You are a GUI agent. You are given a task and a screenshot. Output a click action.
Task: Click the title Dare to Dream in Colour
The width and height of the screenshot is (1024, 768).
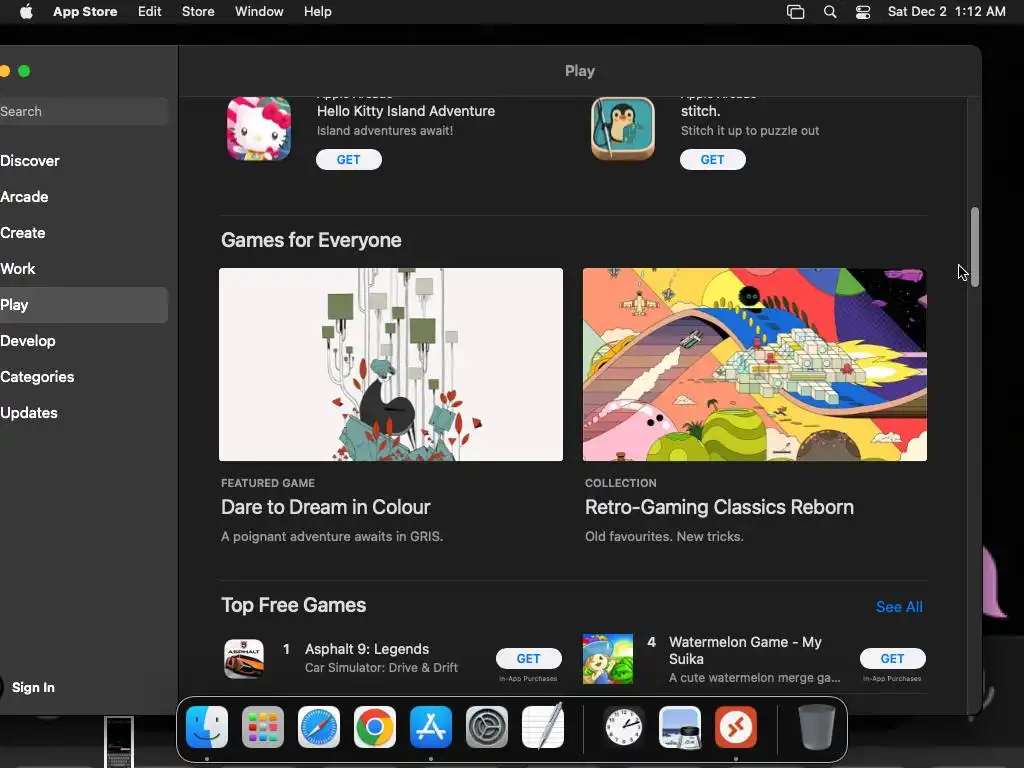pyautogui.click(x=325, y=507)
